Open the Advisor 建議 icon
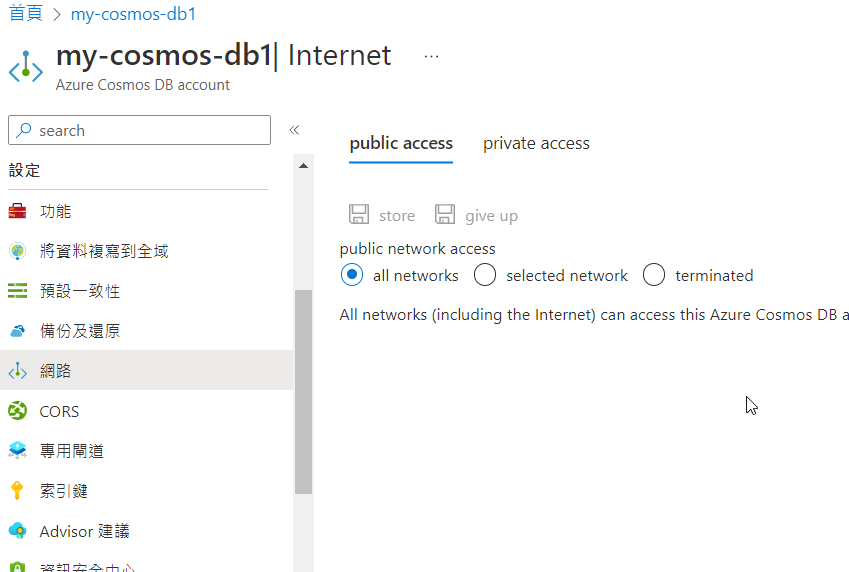The height and width of the screenshot is (572, 849). point(17,531)
